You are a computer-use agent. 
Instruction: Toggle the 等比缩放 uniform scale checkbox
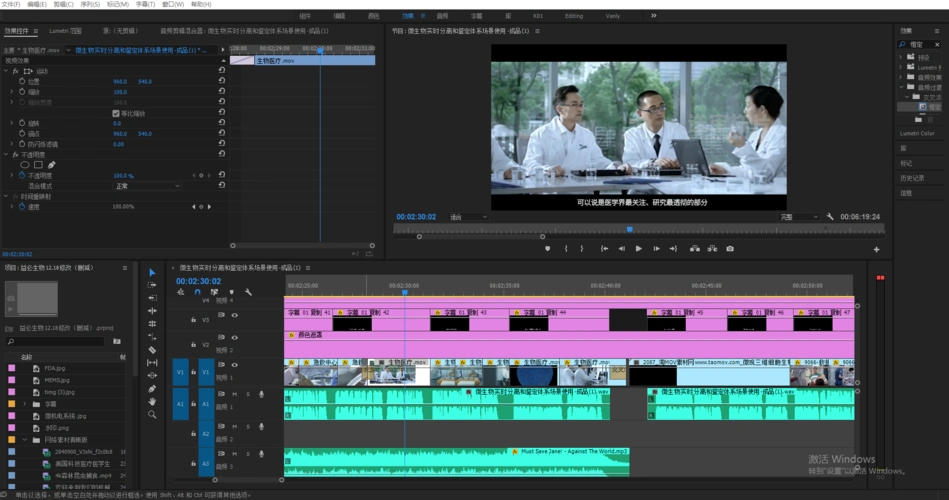(x=116, y=113)
